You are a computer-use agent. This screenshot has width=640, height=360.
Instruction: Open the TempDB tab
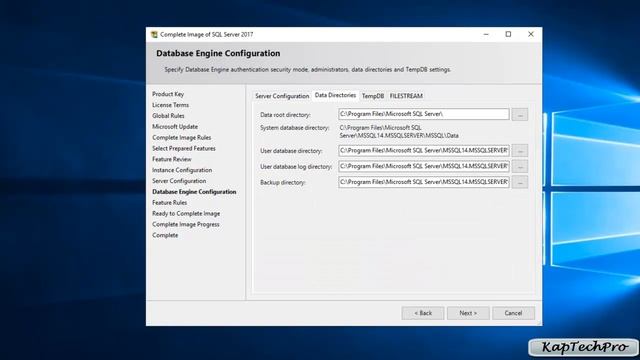[x=373, y=96]
